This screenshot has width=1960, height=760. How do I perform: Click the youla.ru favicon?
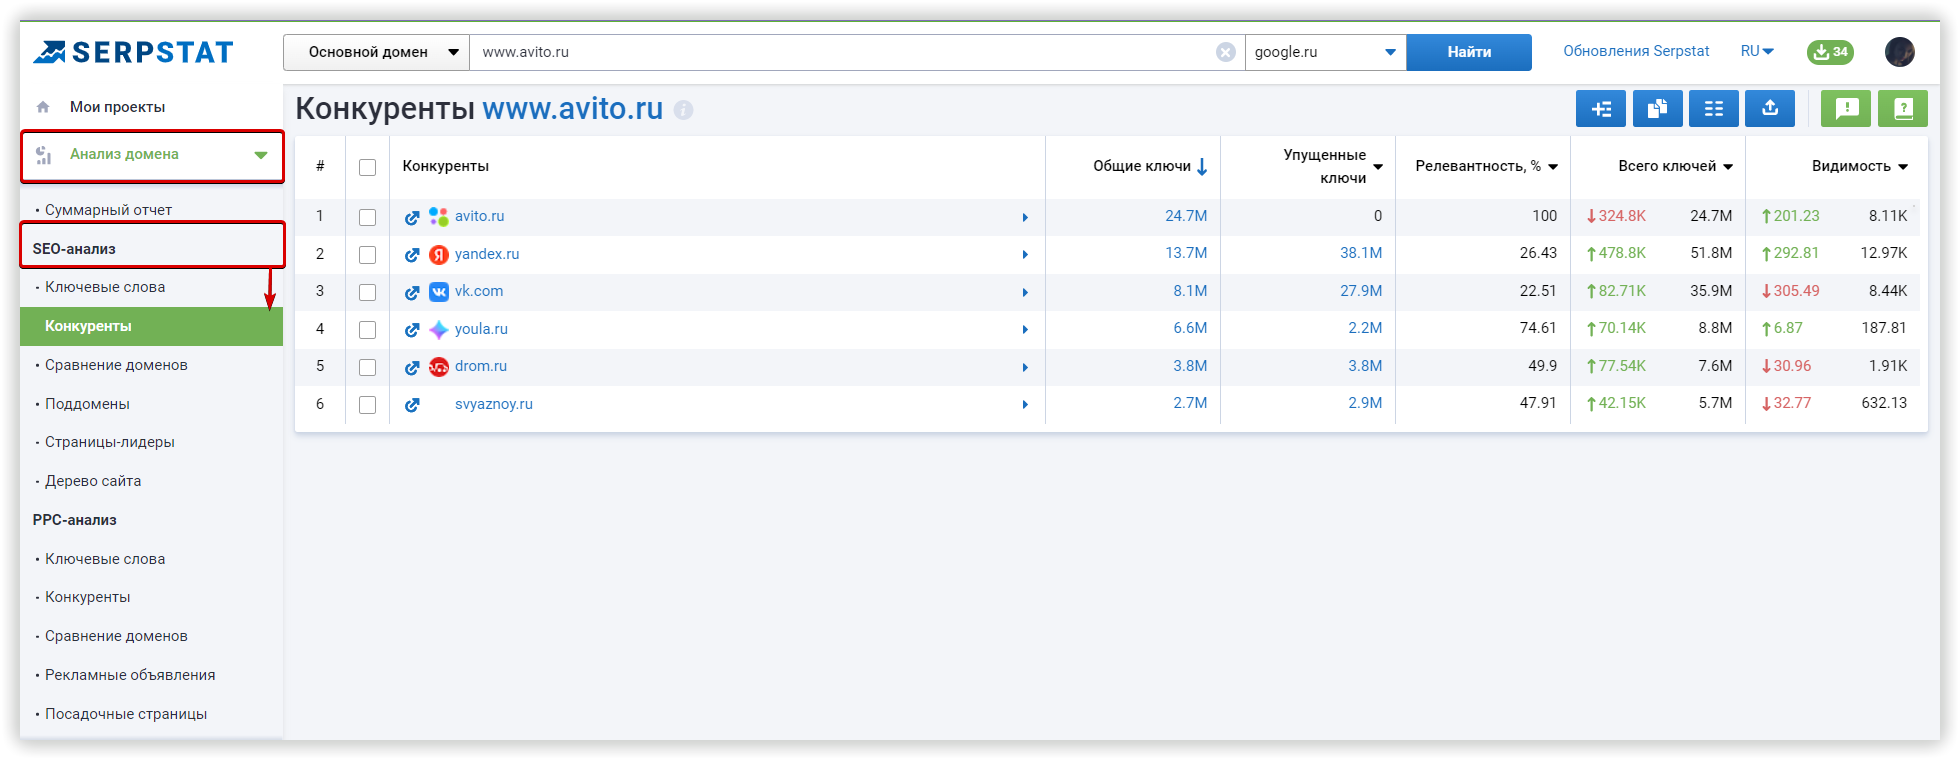pos(438,329)
